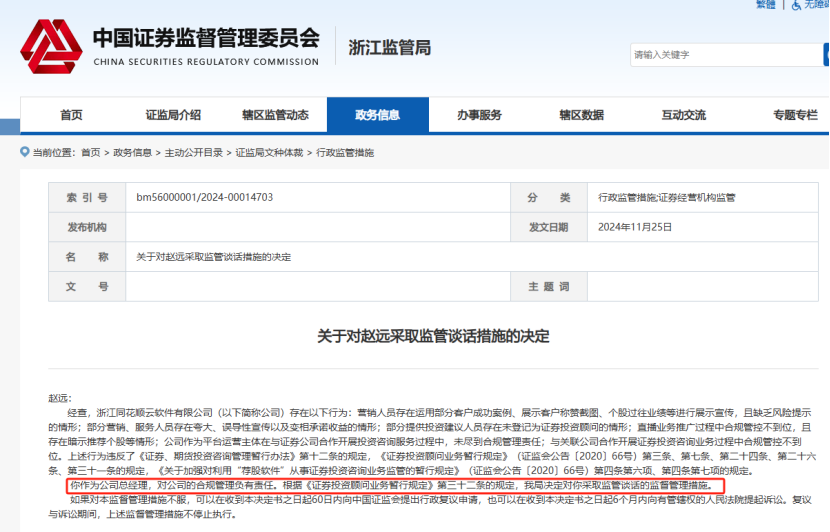Open the 首页 navigation tab
Image resolution: width=830 pixels, height=532 pixels.
tap(71, 115)
